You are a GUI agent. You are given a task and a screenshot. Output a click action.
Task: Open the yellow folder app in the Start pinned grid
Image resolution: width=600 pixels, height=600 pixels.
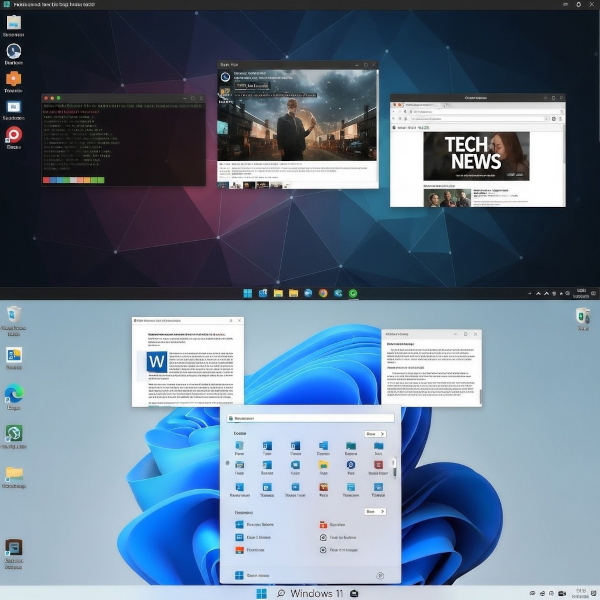click(323, 465)
